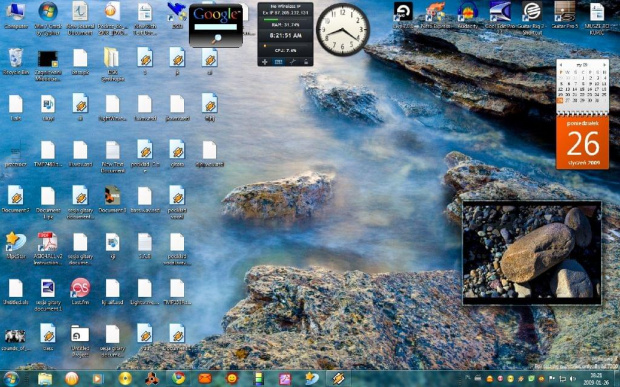Launch the Guitar Rig 2 shortcut
Viewport: 620px width, 387px height.
(532, 18)
